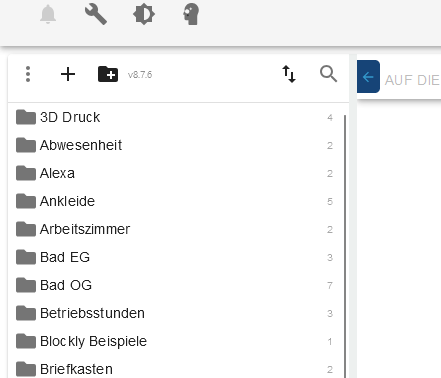Open the wrench settings icon
Image resolution: width=441 pixels, height=378 pixels.
pos(96,14)
